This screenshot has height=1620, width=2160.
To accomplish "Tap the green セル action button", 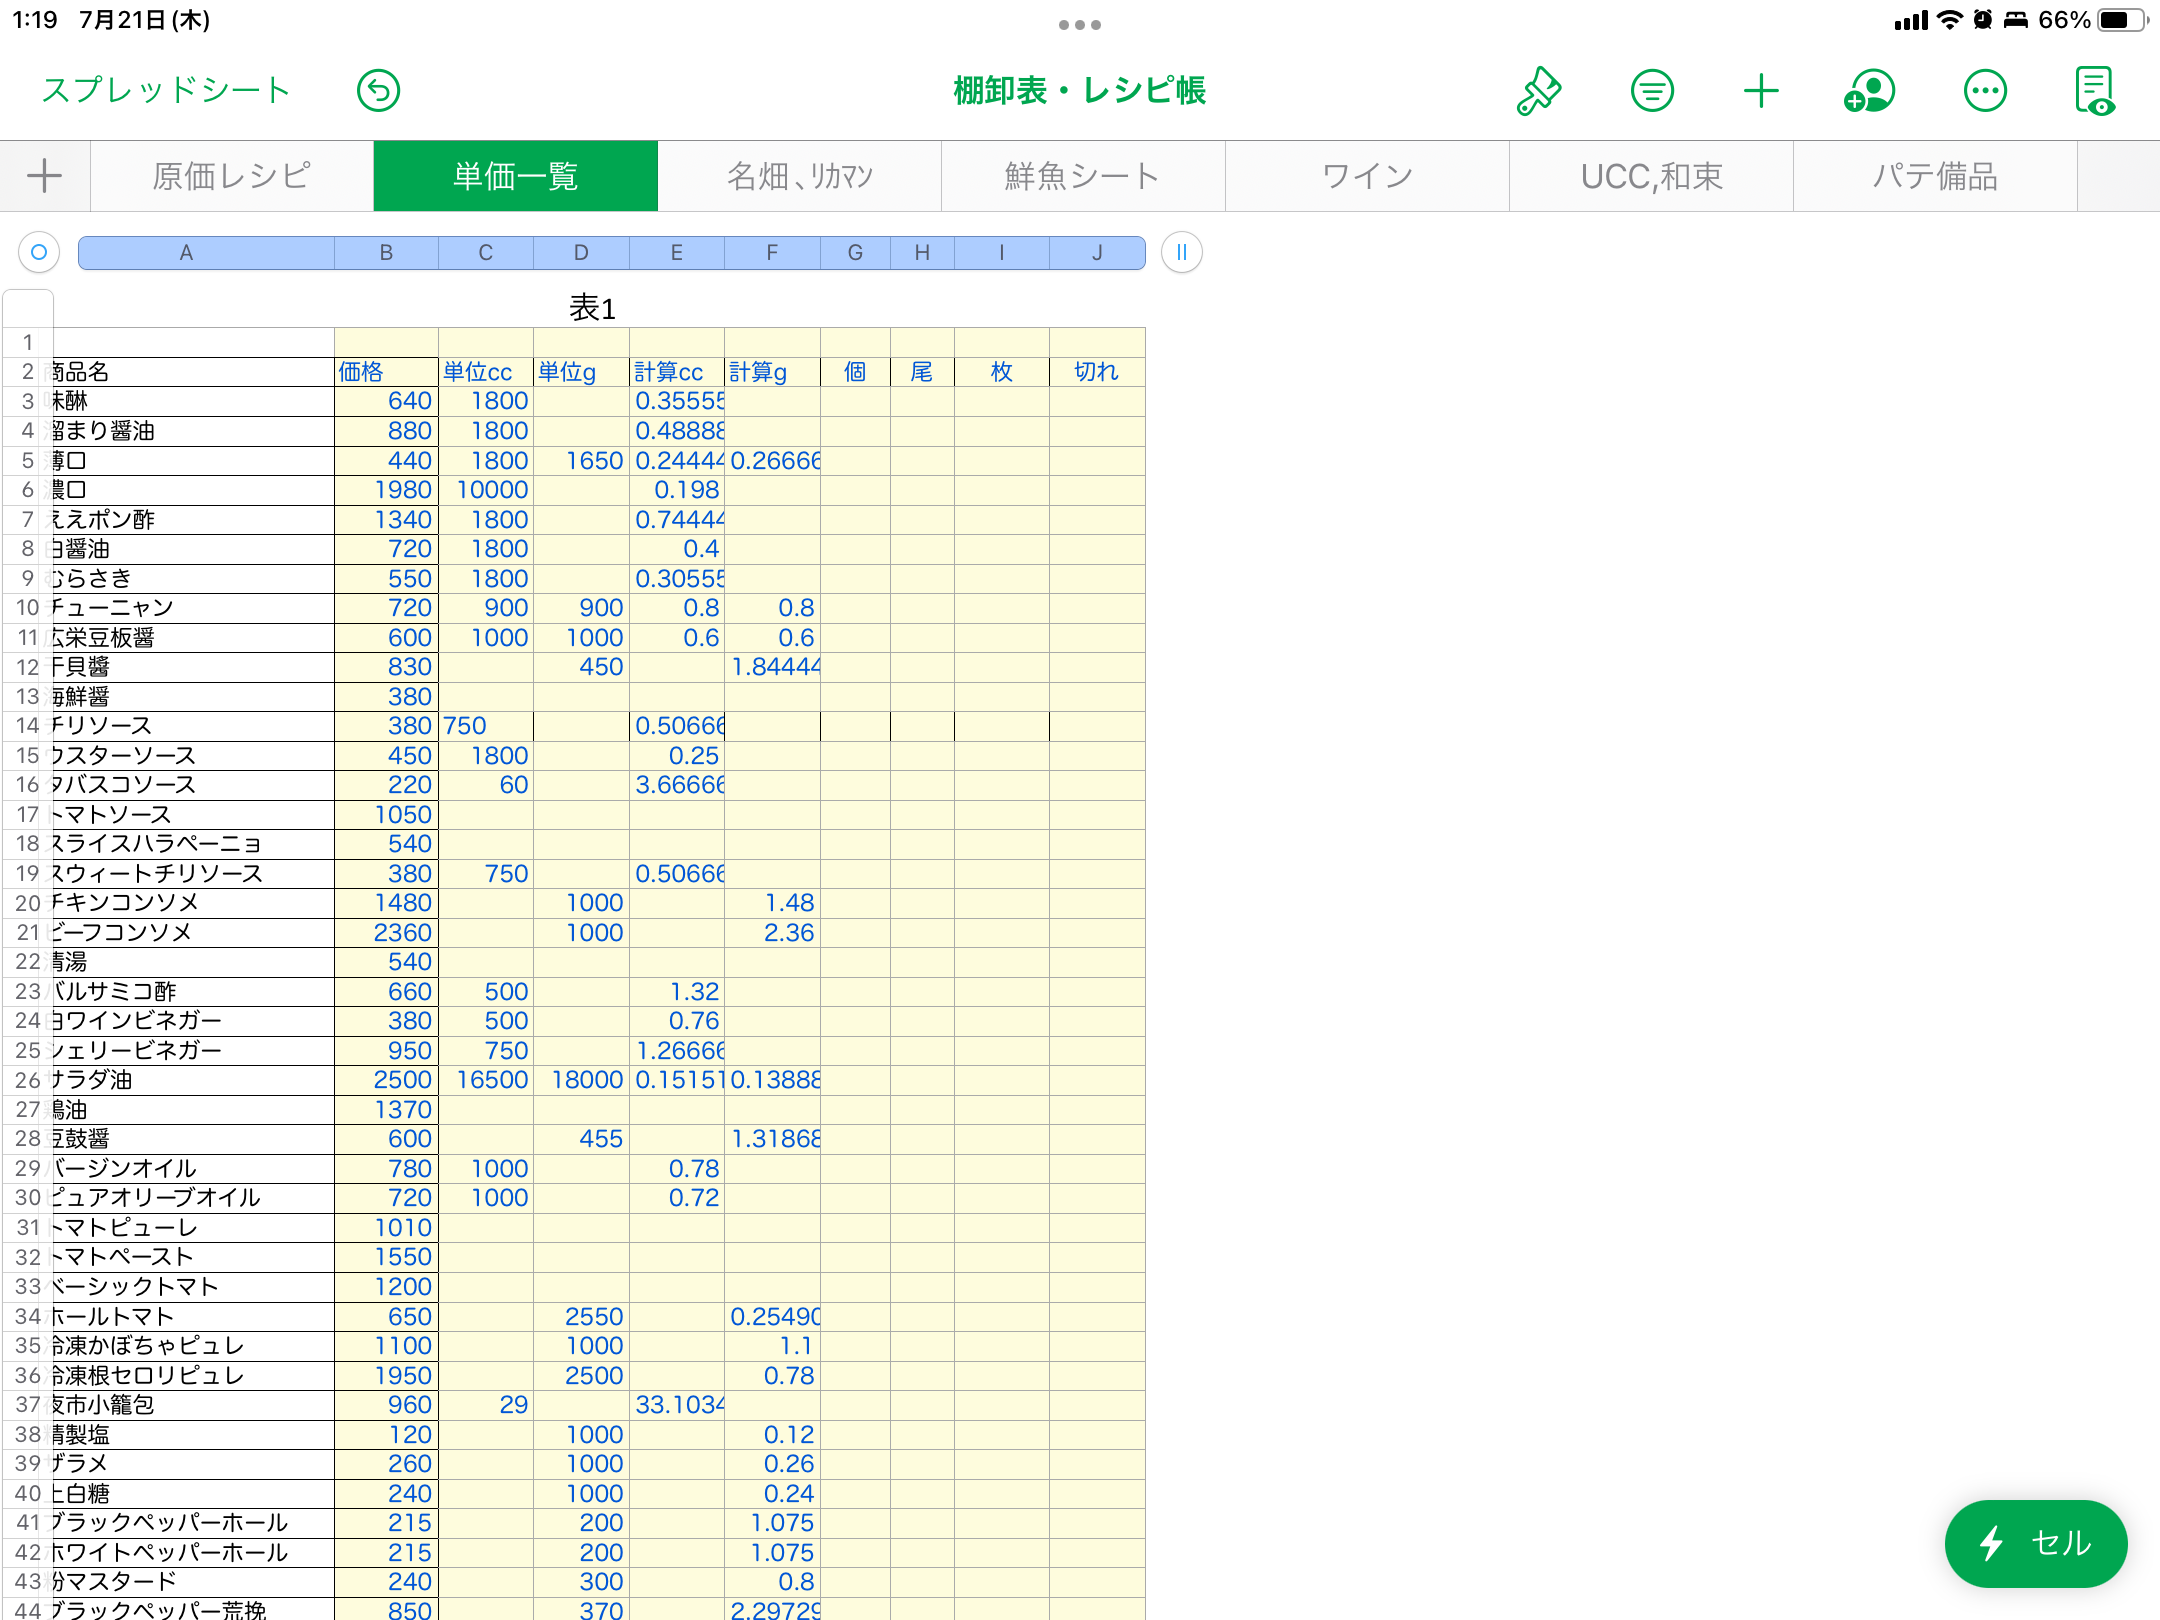I will coord(2035,1543).
